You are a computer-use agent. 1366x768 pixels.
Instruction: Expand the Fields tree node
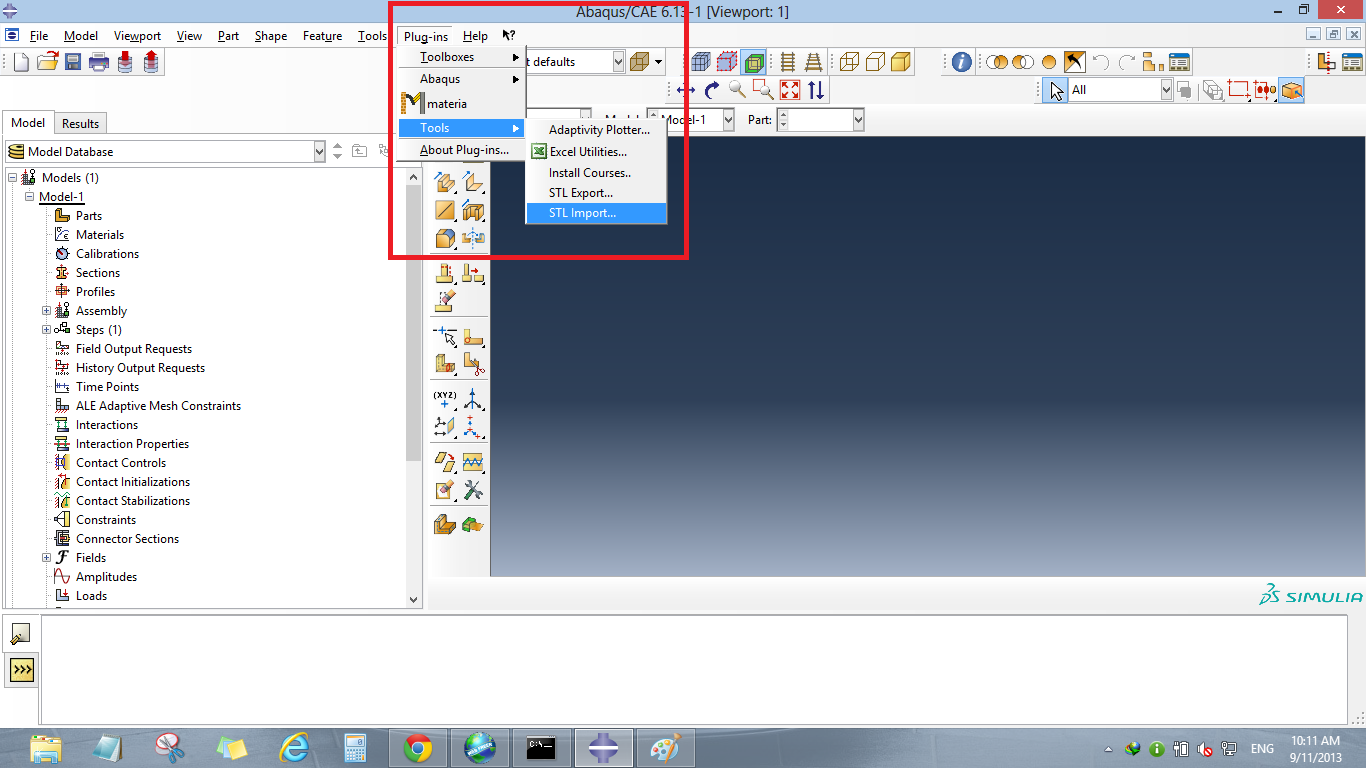[x=46, y=558]
